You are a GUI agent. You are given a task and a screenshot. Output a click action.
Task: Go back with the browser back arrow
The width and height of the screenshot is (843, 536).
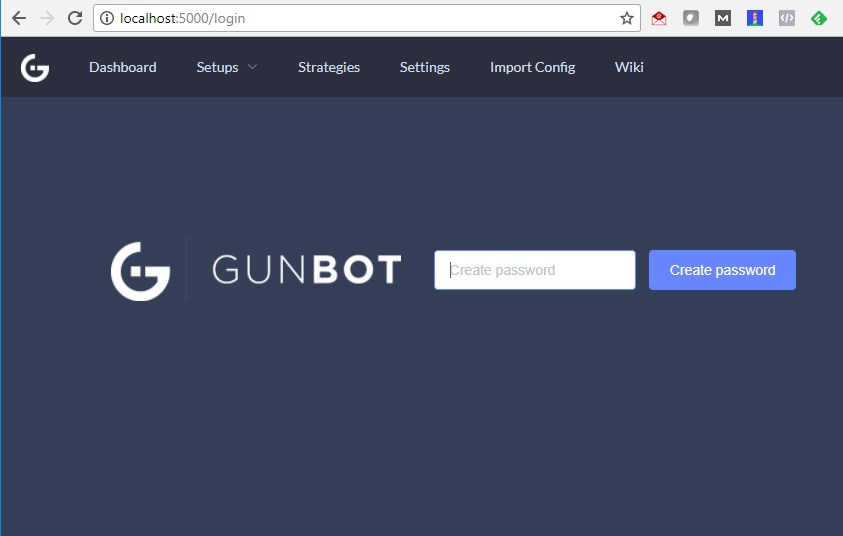(19, 18)
